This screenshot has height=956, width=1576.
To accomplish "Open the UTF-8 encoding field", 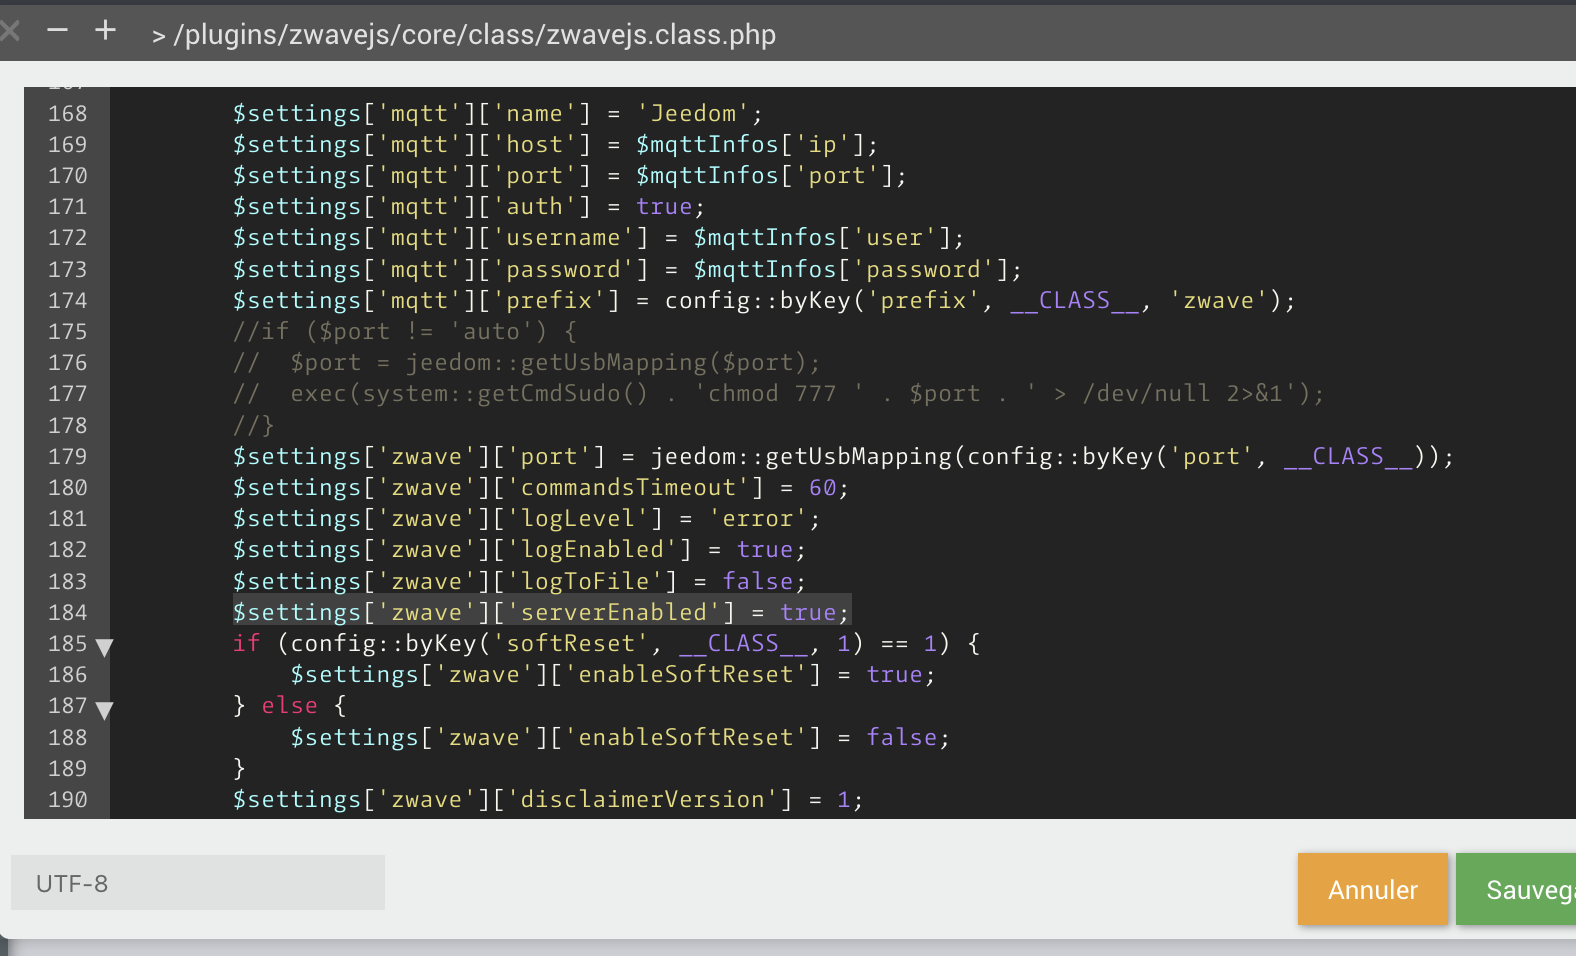I will point(198,883).
